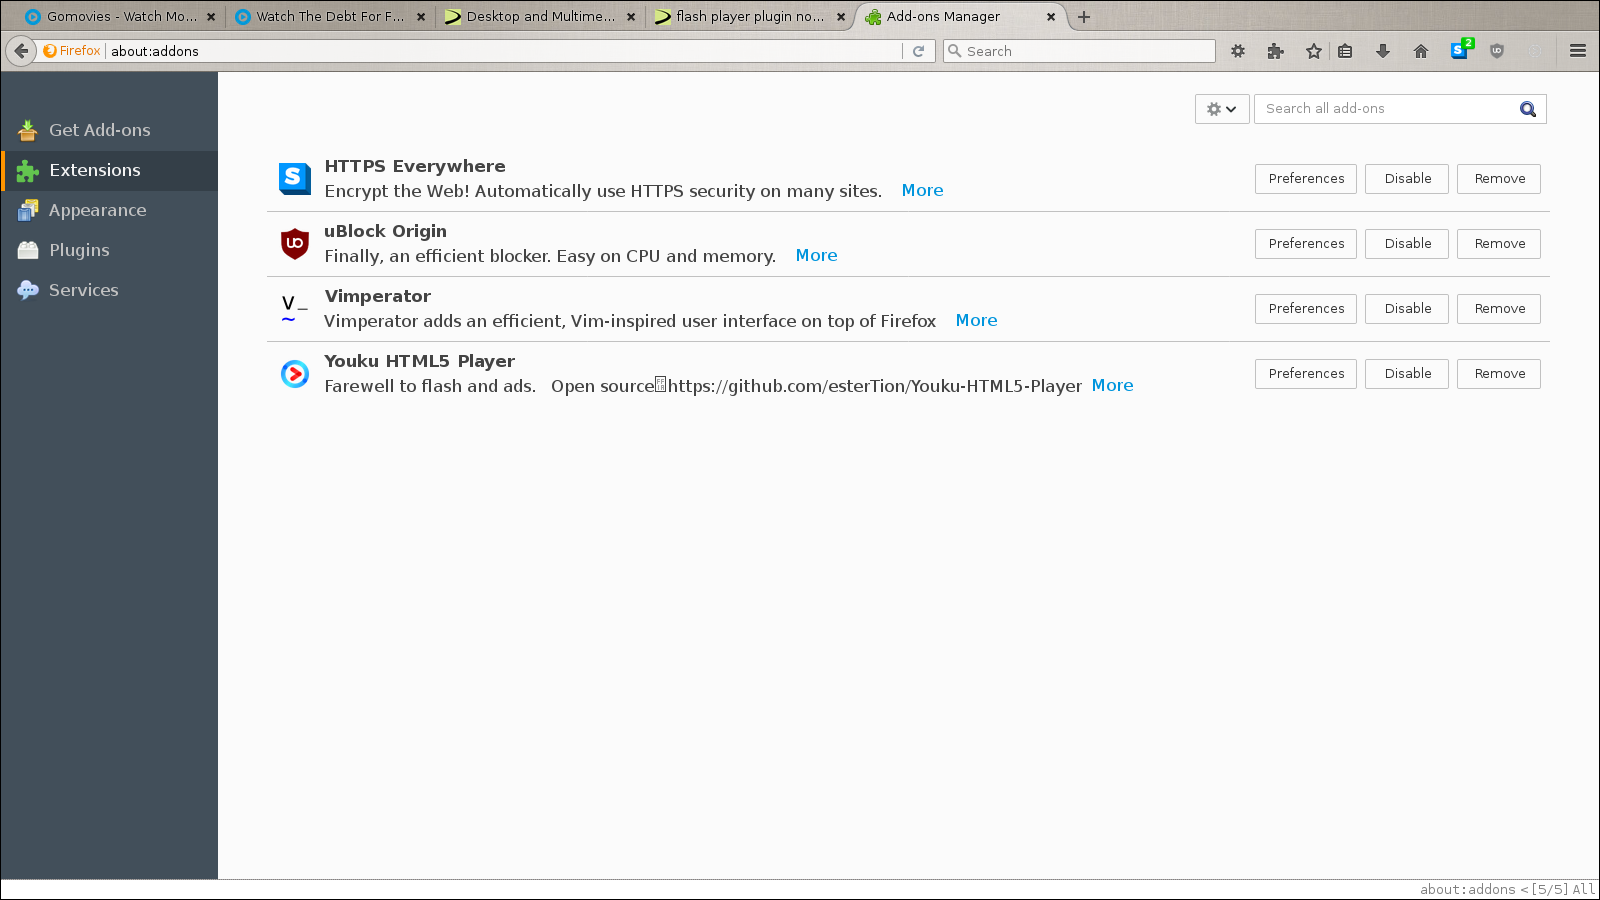The height and width of the screenshot is (900, 1600).
Task: Disable HTTPS Everywhere extension
Action: click(1407, 179)
